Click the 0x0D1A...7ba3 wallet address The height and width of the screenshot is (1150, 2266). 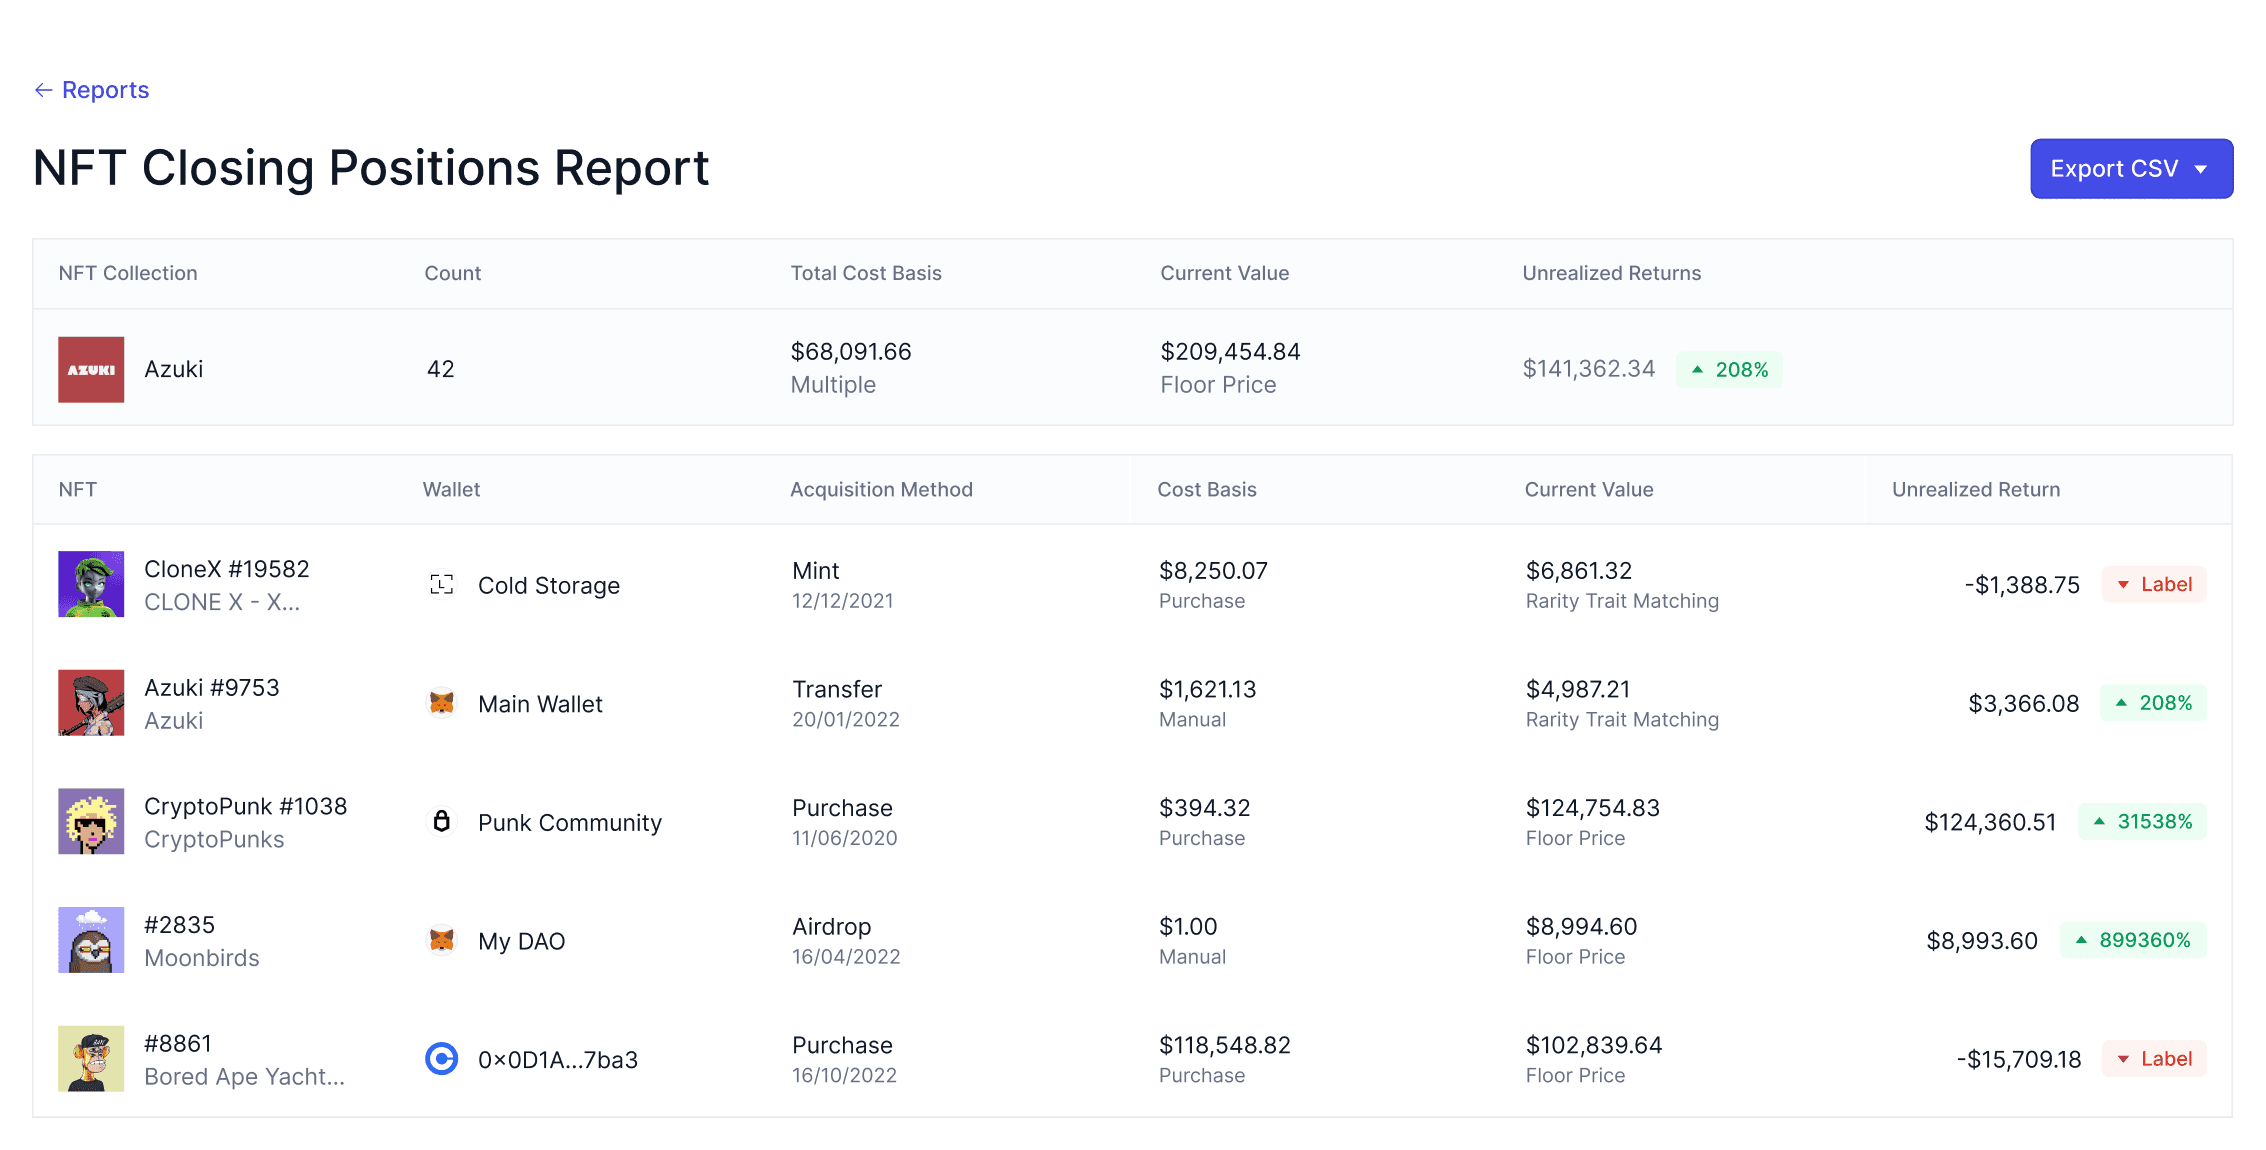tap(558, 1059)
